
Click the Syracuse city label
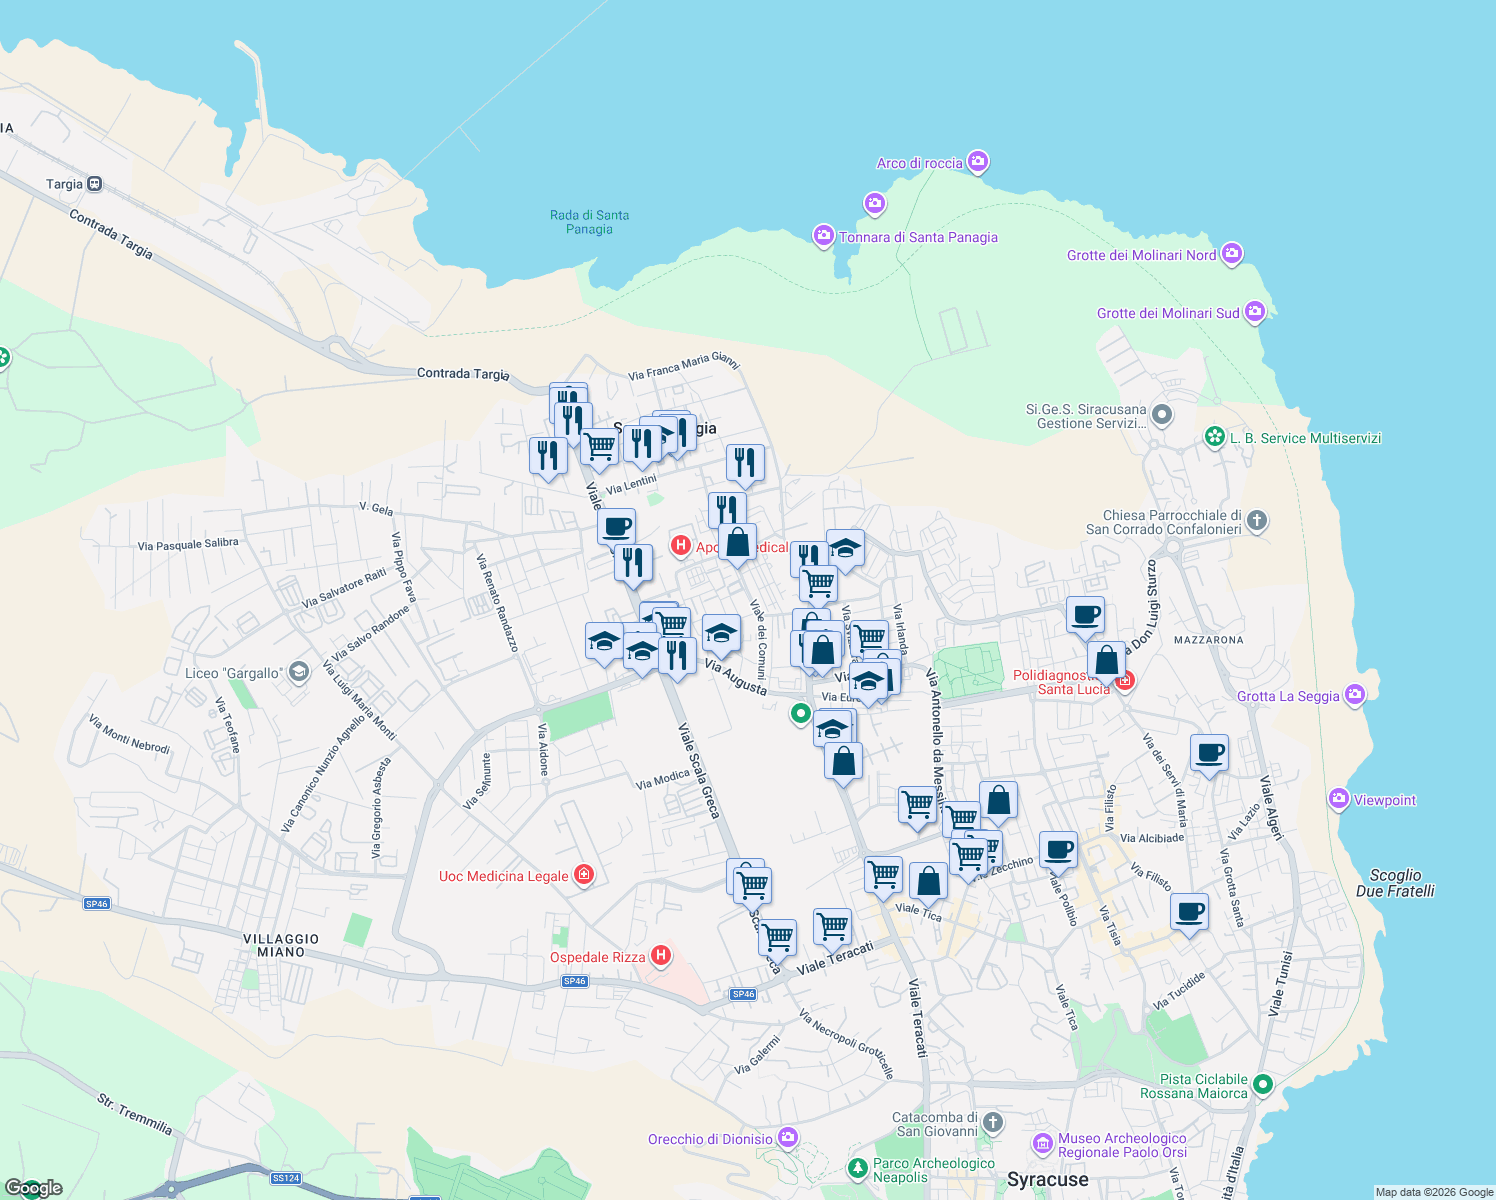(1048, 1179)
